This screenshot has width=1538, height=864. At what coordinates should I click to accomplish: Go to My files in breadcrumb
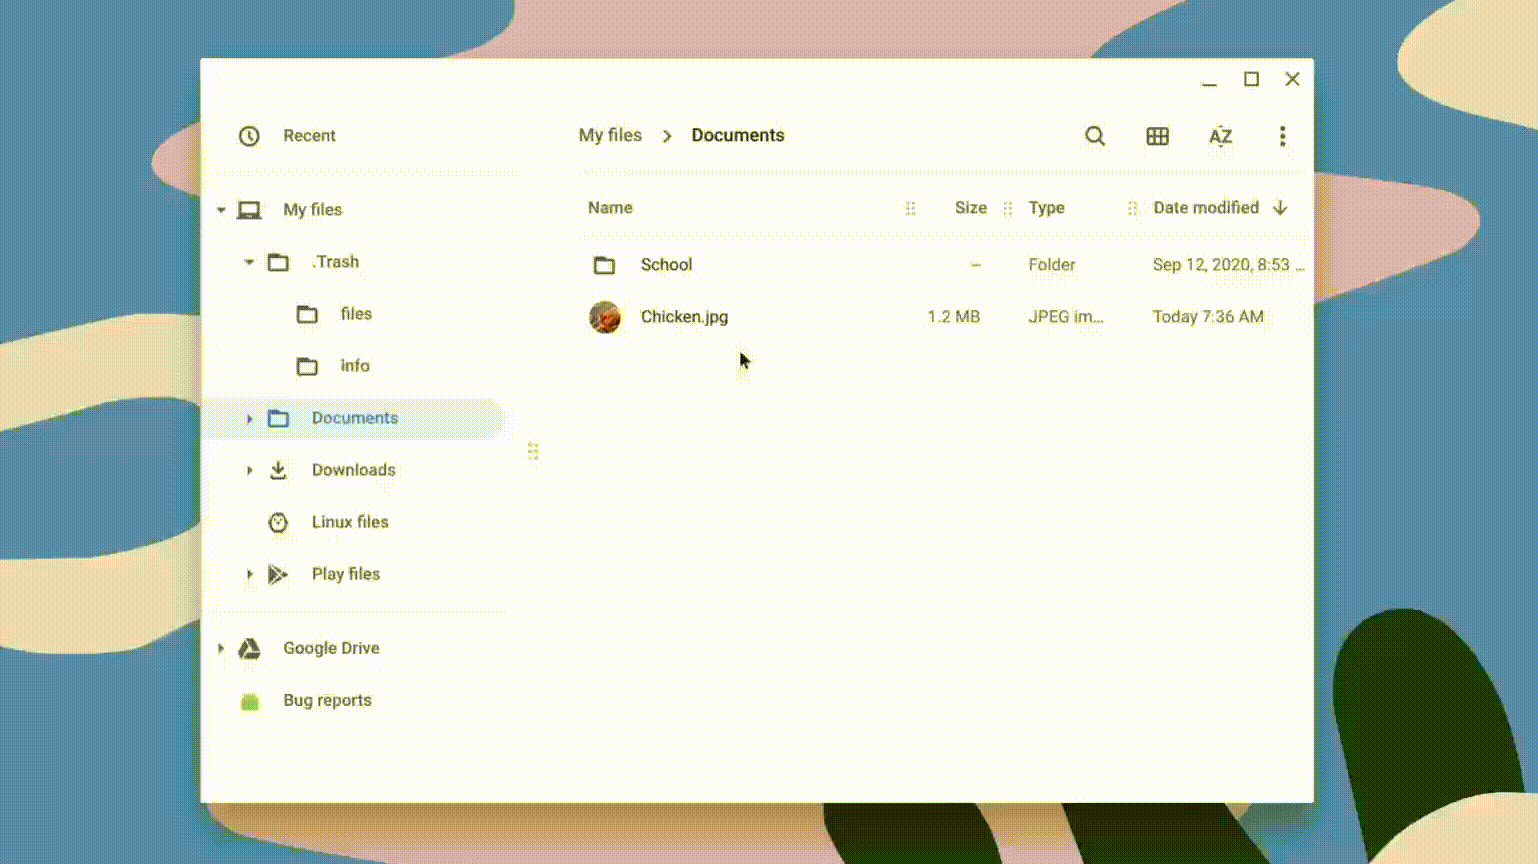(610, 135)
